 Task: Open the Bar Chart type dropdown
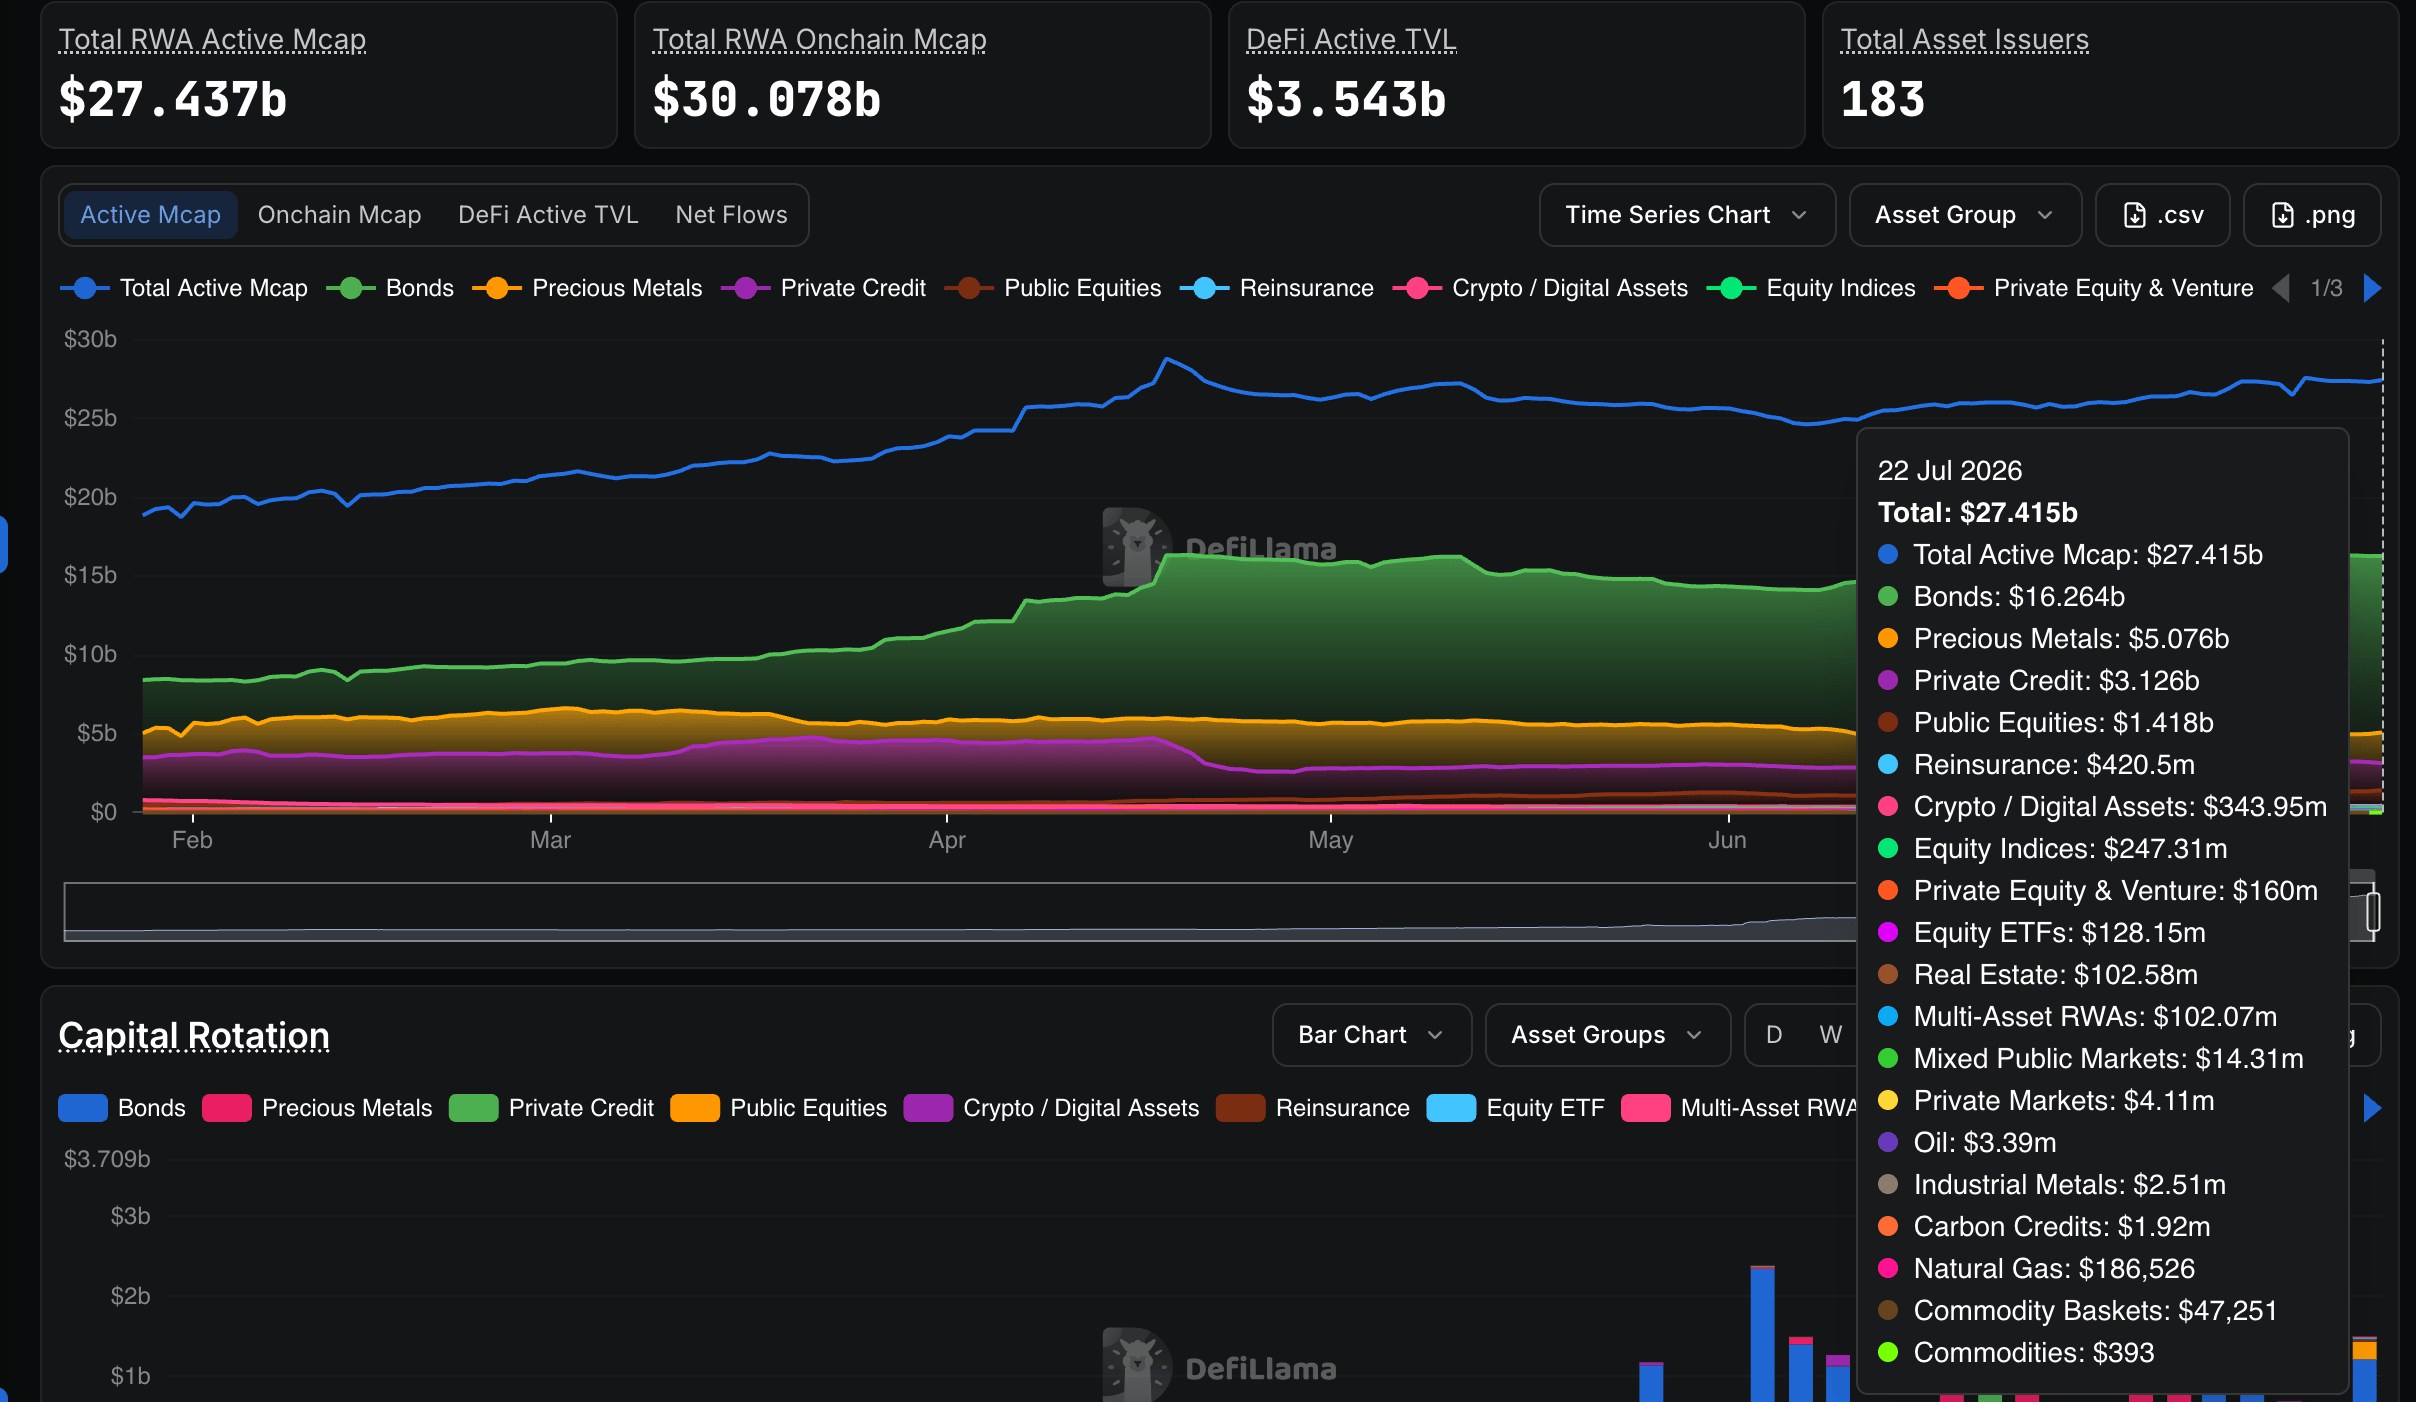coord(1371,1035)
